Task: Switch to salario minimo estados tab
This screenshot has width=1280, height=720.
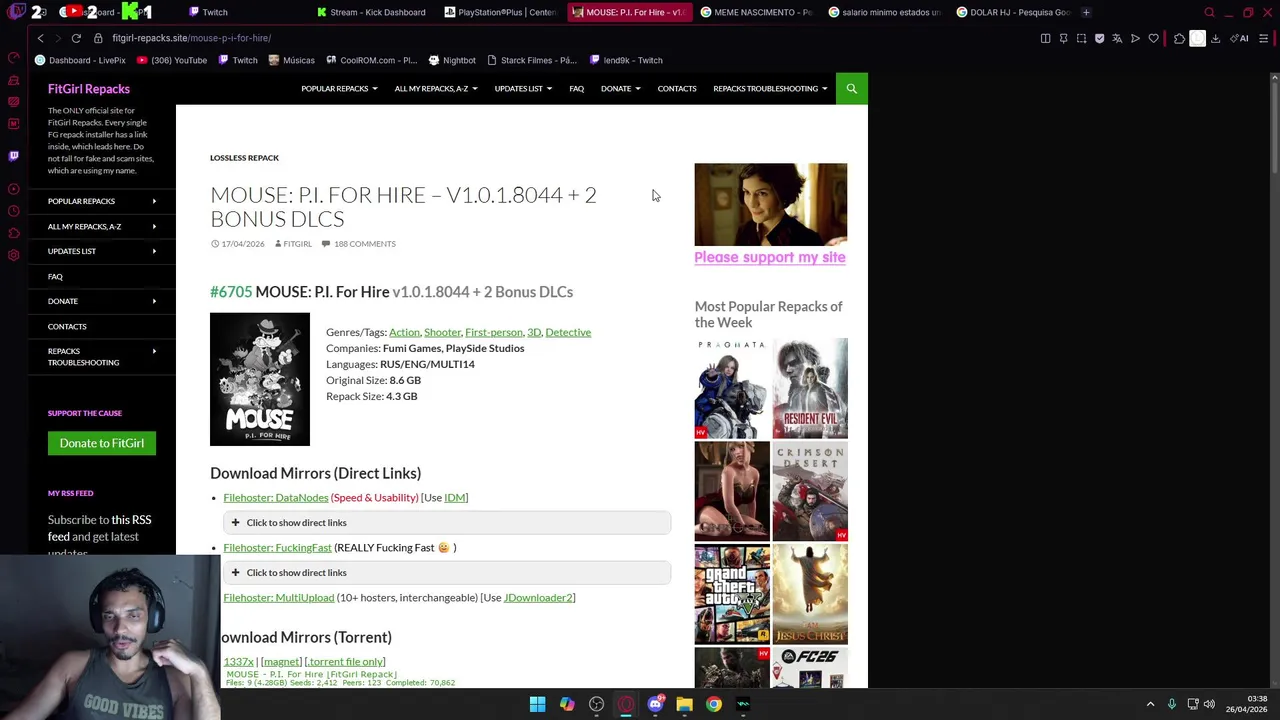Action: coord(884,12)
